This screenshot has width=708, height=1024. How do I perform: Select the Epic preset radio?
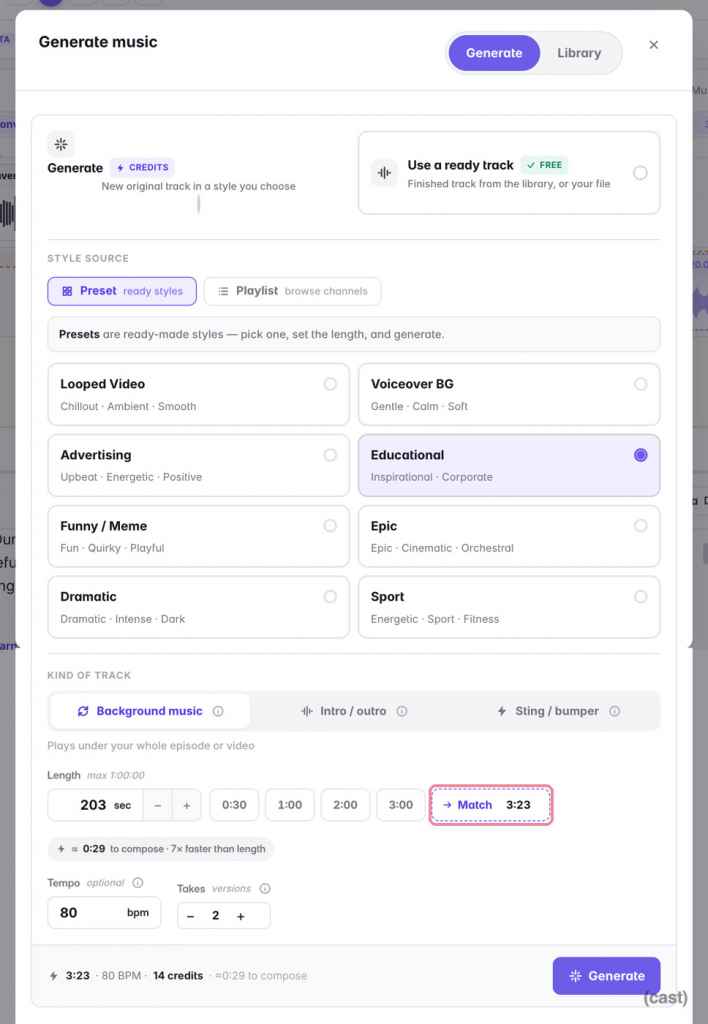pyautogui.click(x=640, y=526)
